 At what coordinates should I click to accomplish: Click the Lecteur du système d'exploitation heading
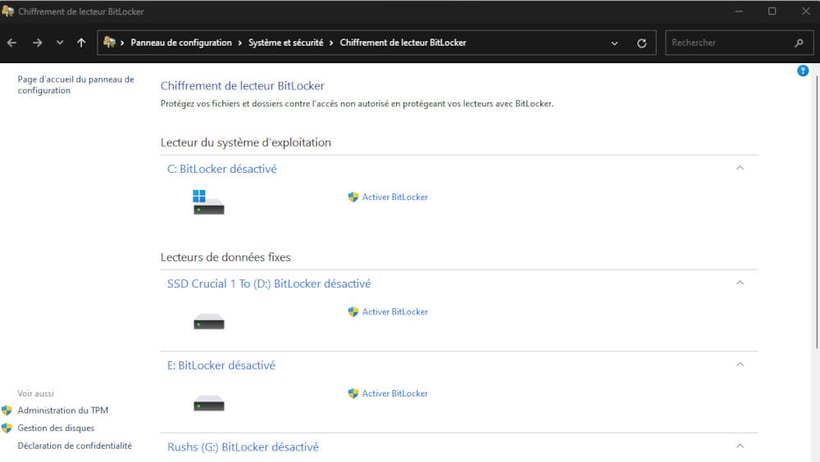(246, 142)
